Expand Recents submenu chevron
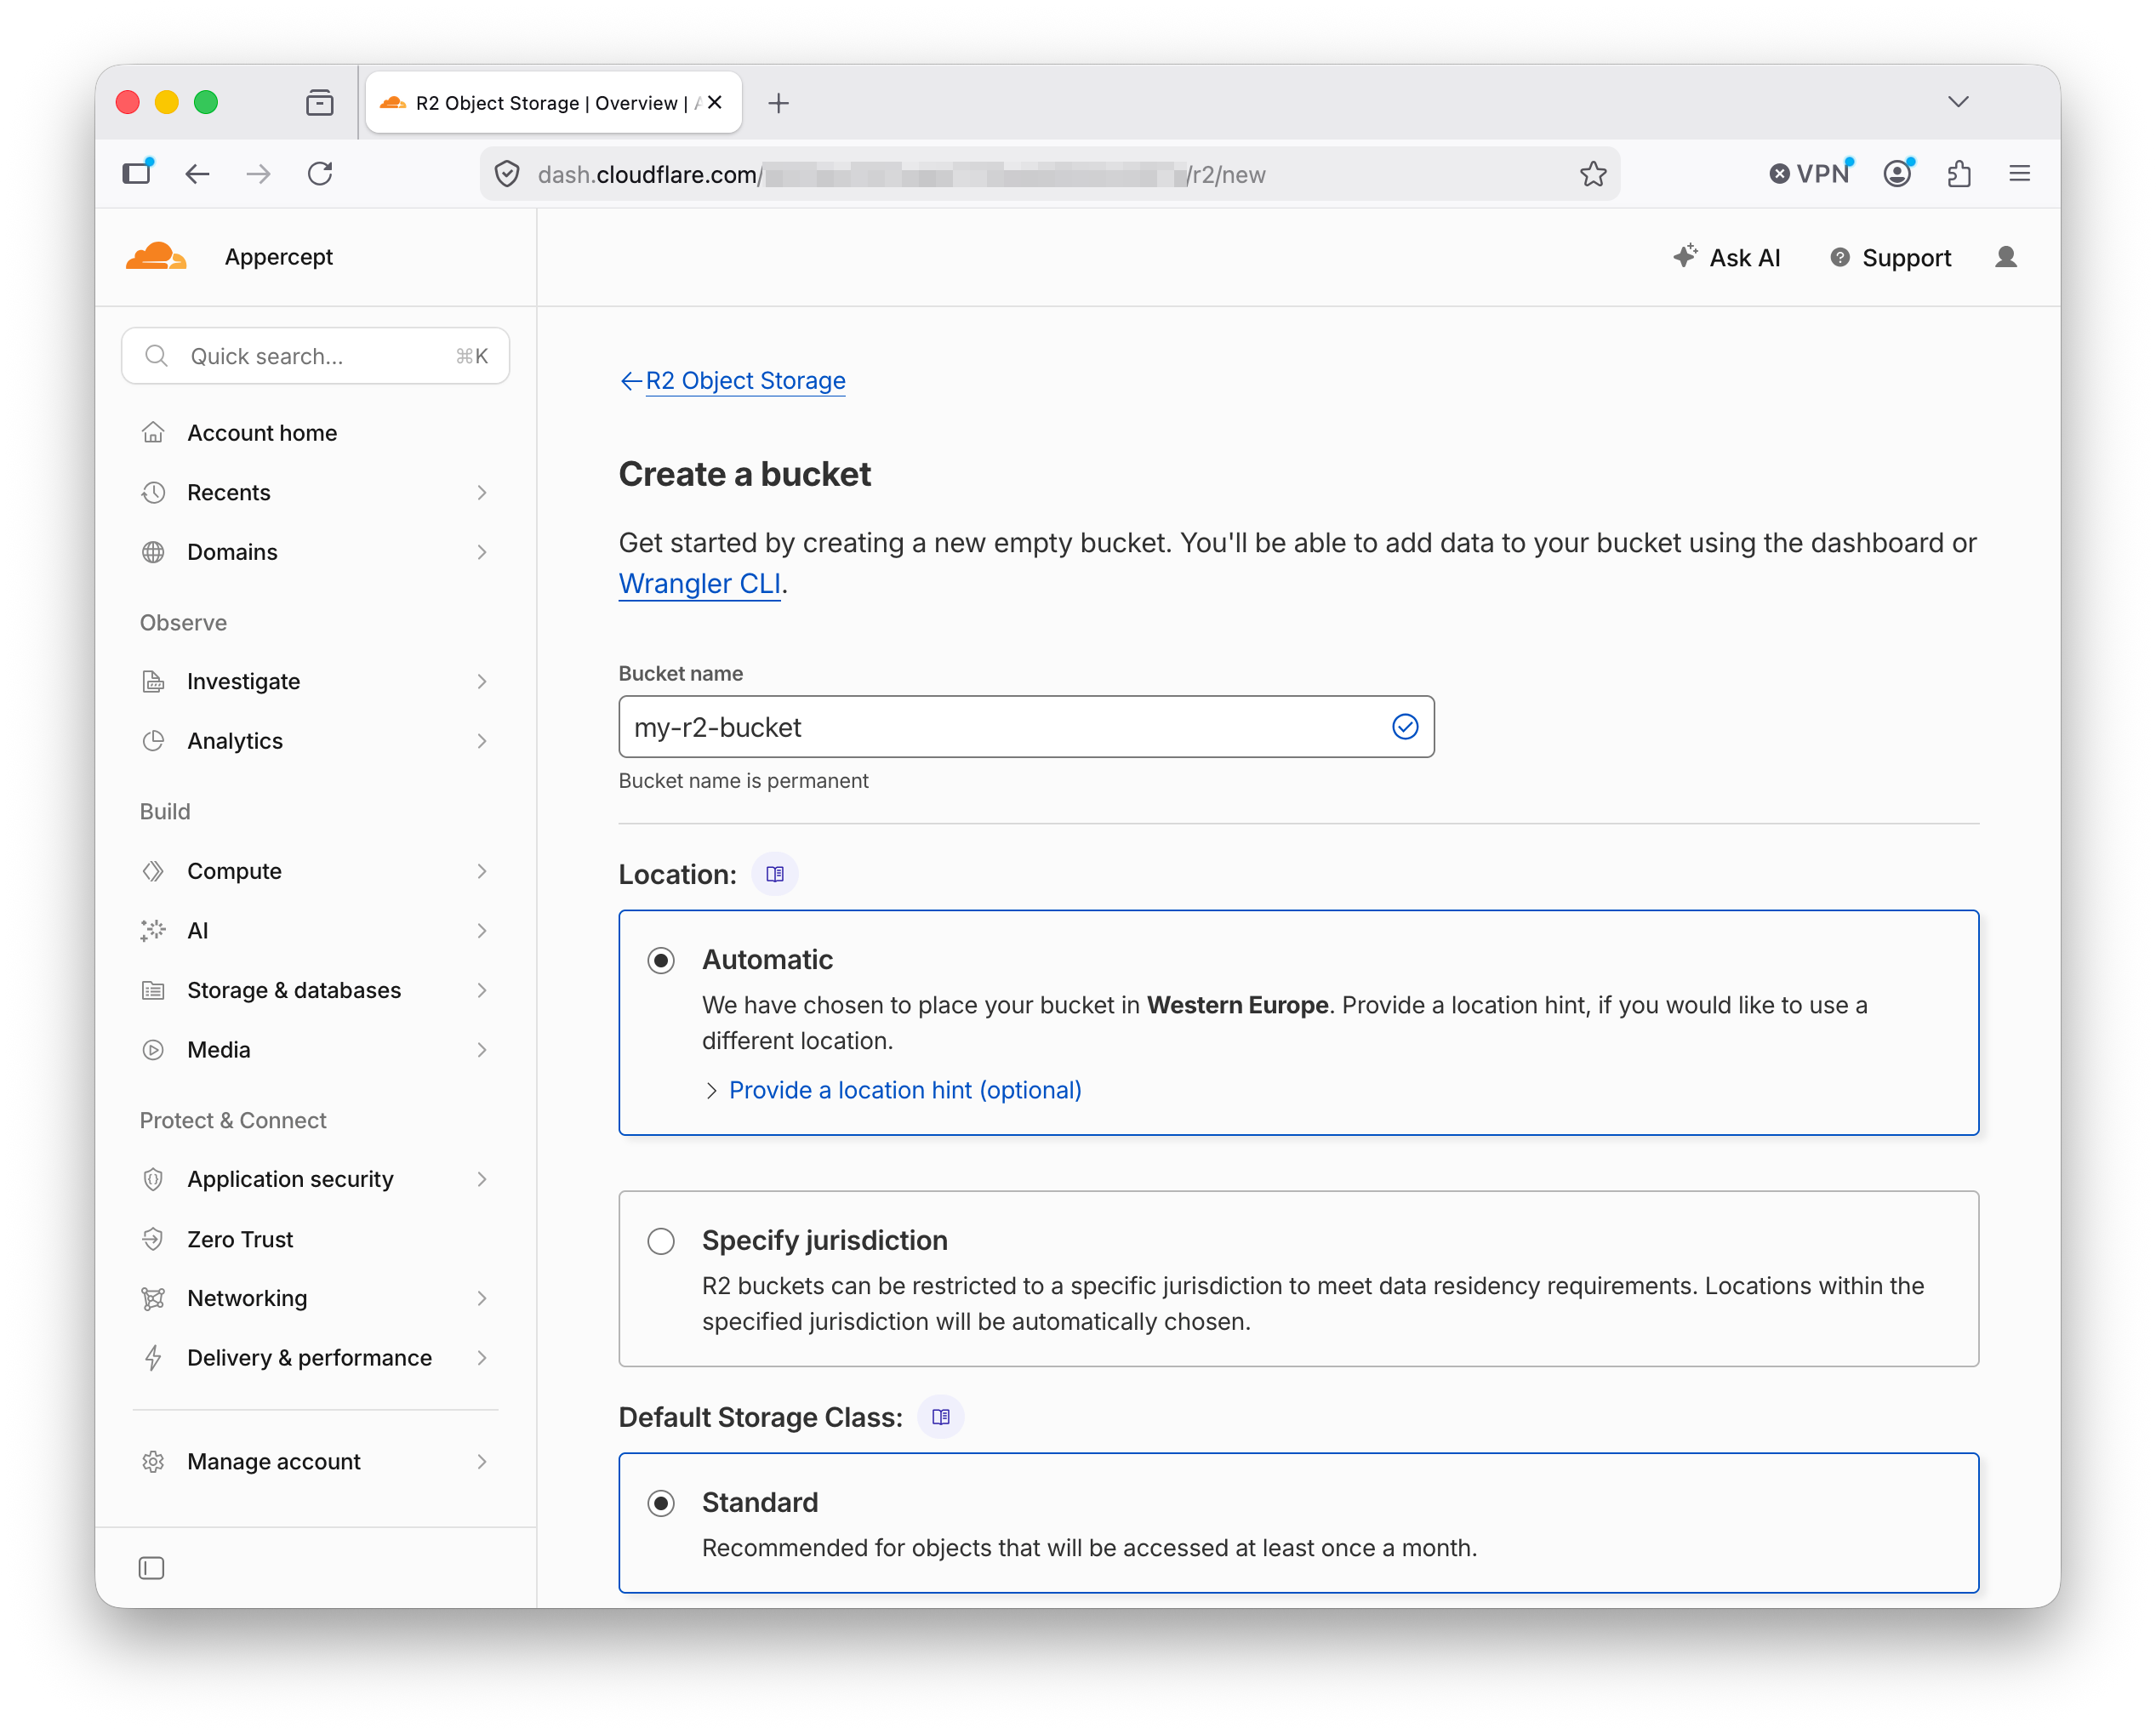The width and height of the screenshot is (2156, 1734). click(x=482, y=493)
